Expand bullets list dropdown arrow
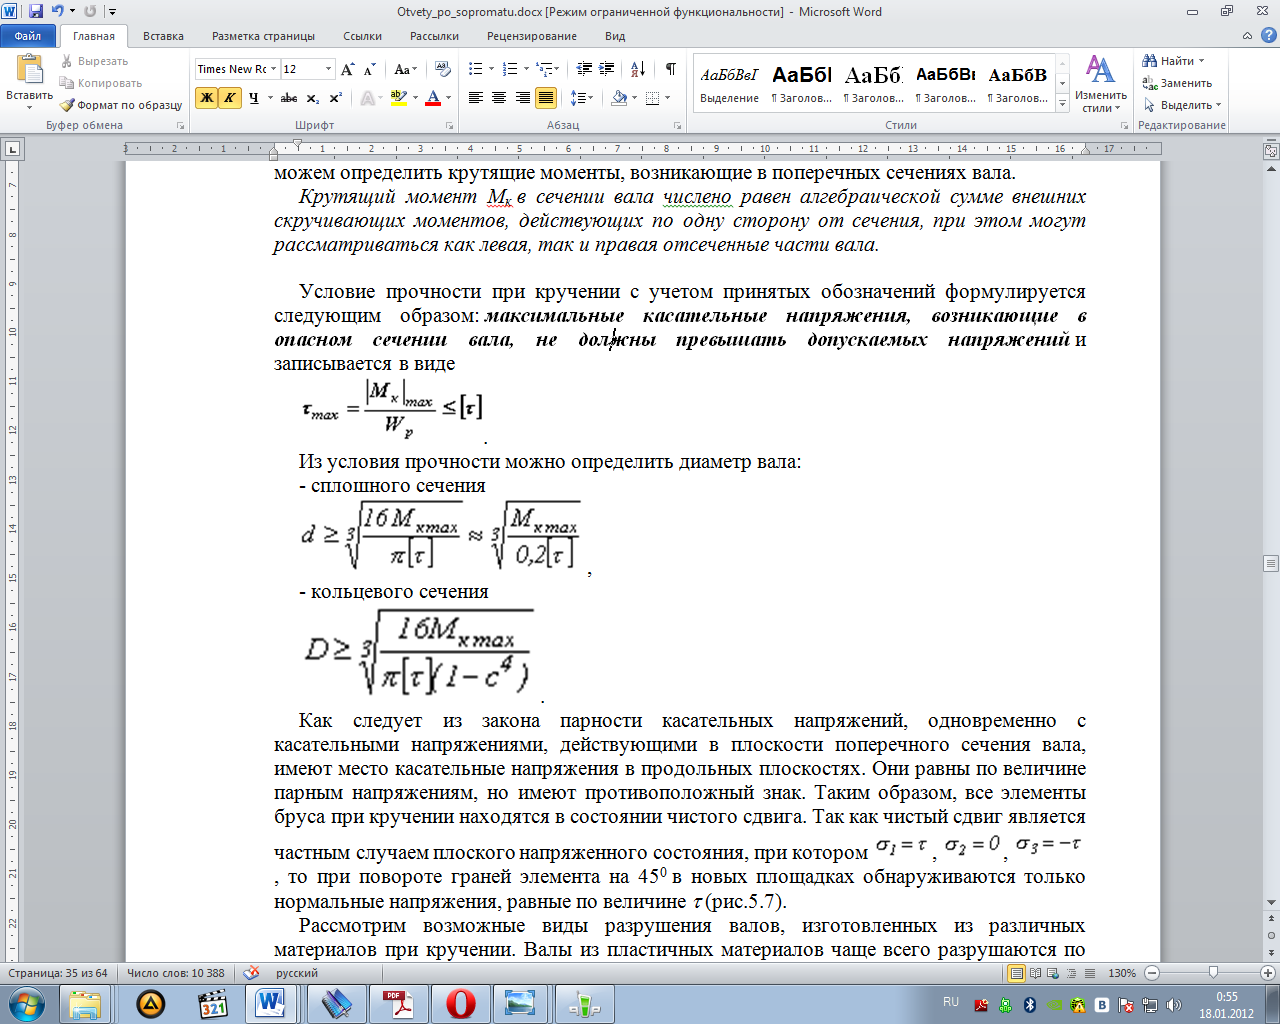The height and width of the screenshot is (1024, 1280). click(x=490, y=69)
